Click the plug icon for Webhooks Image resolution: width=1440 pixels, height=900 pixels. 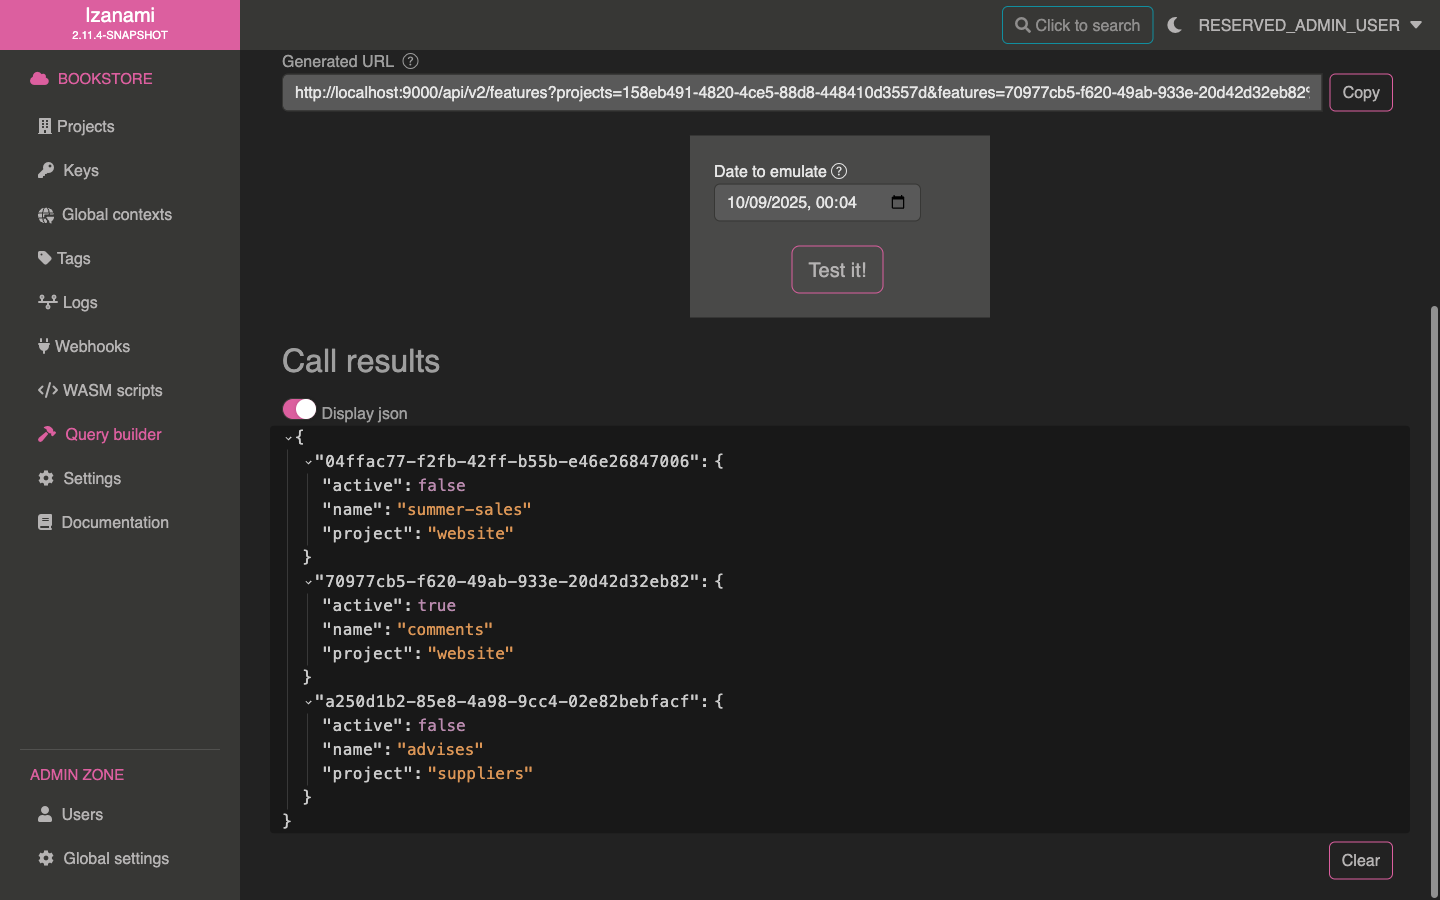click(44, 346)
